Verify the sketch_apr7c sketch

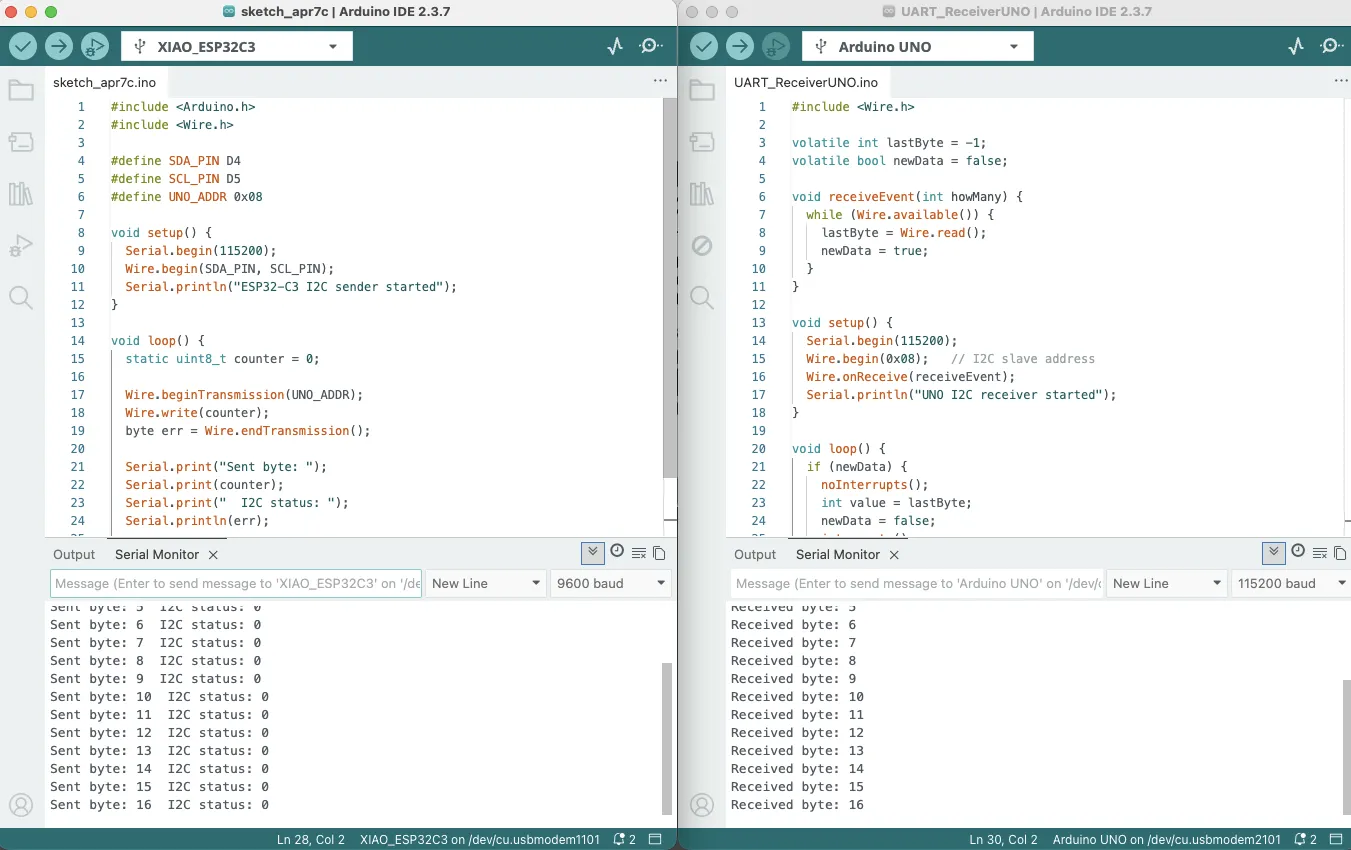point(23,46)
